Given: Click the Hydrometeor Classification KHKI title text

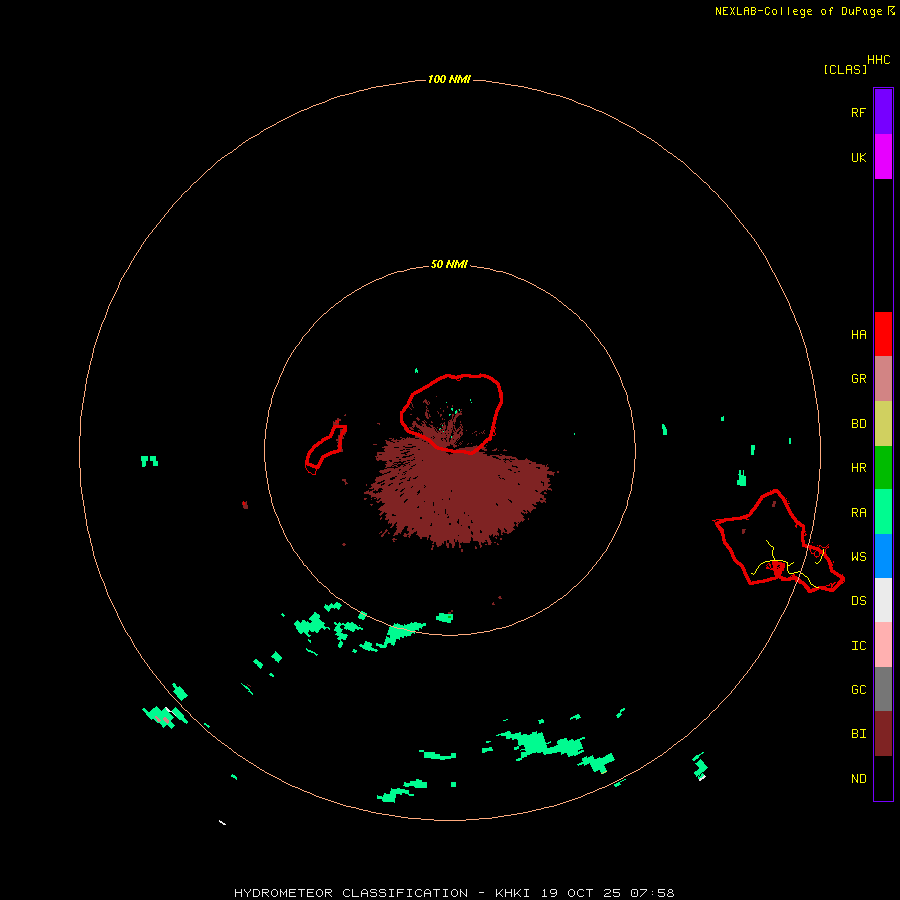Looking at the screenshot, I should [454, 893].
